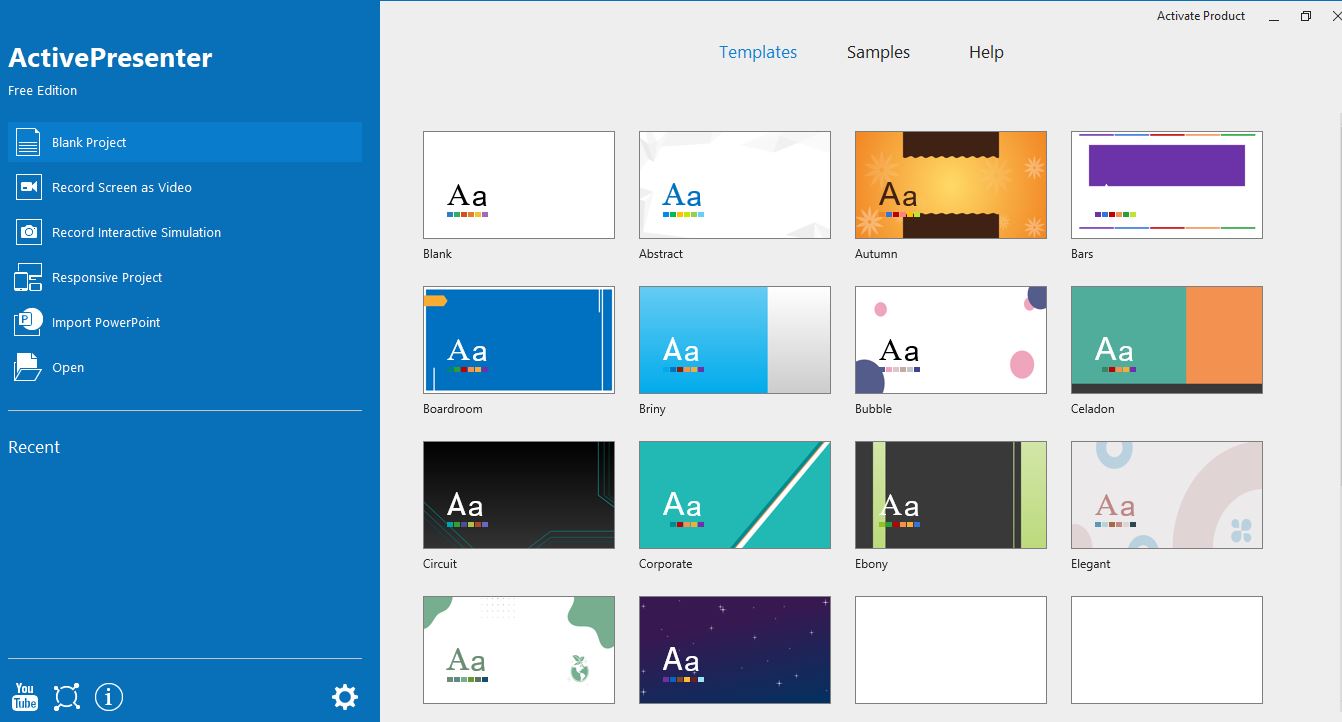1342x722 pixels.
Task: Select the Circuit template thumbnail
Action: tap(519, 495)
